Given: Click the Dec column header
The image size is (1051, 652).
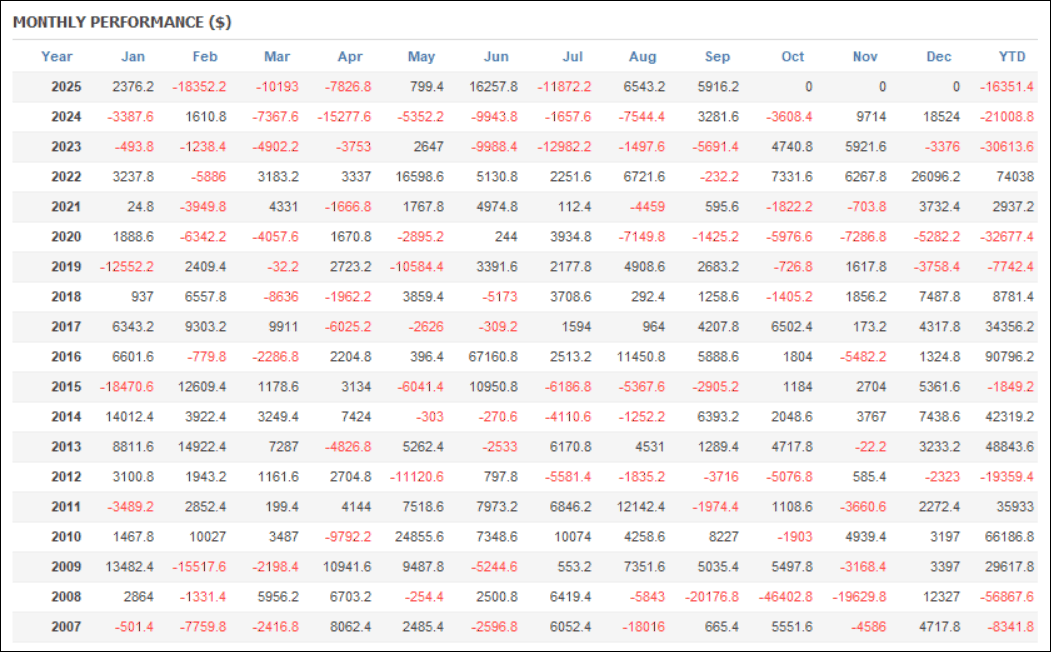Looking at the screenshot, I should click(939, 57).
